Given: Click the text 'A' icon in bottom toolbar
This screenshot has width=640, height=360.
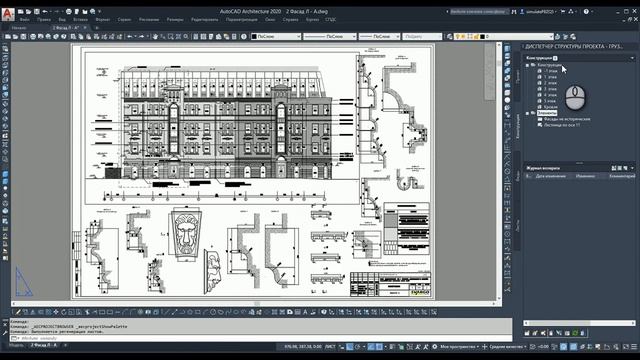Looking at the screenshot, I should click(x=305, y=312).
